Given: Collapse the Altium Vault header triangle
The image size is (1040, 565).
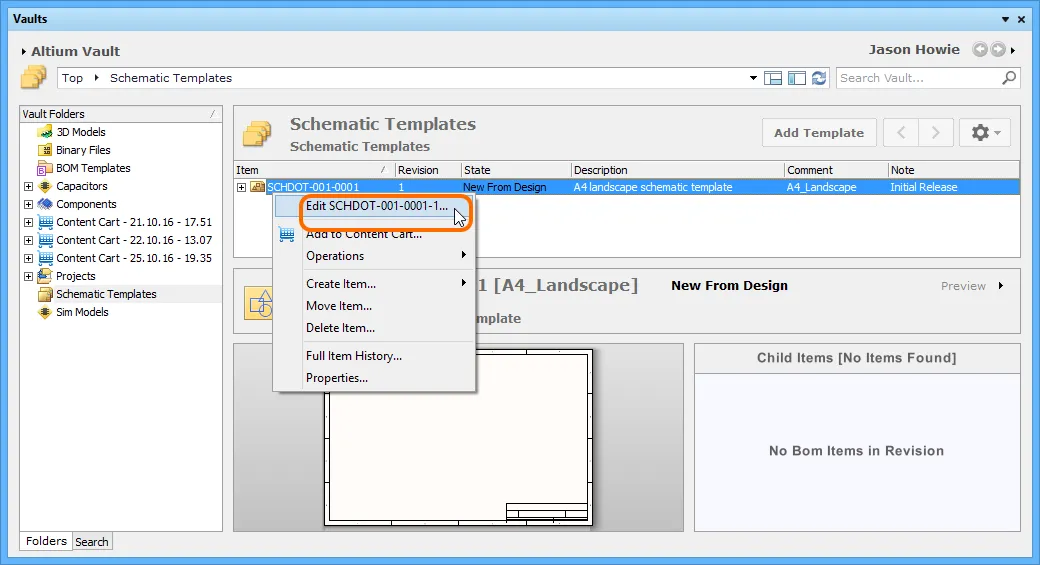Looking at the screenshot, I should (x=24, y=51).
